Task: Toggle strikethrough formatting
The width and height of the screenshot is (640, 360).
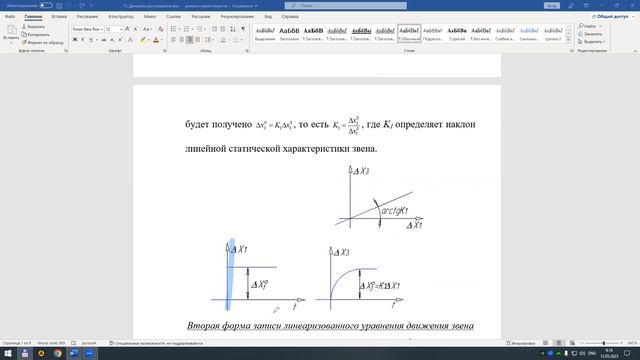Action: tap(104, 40)
